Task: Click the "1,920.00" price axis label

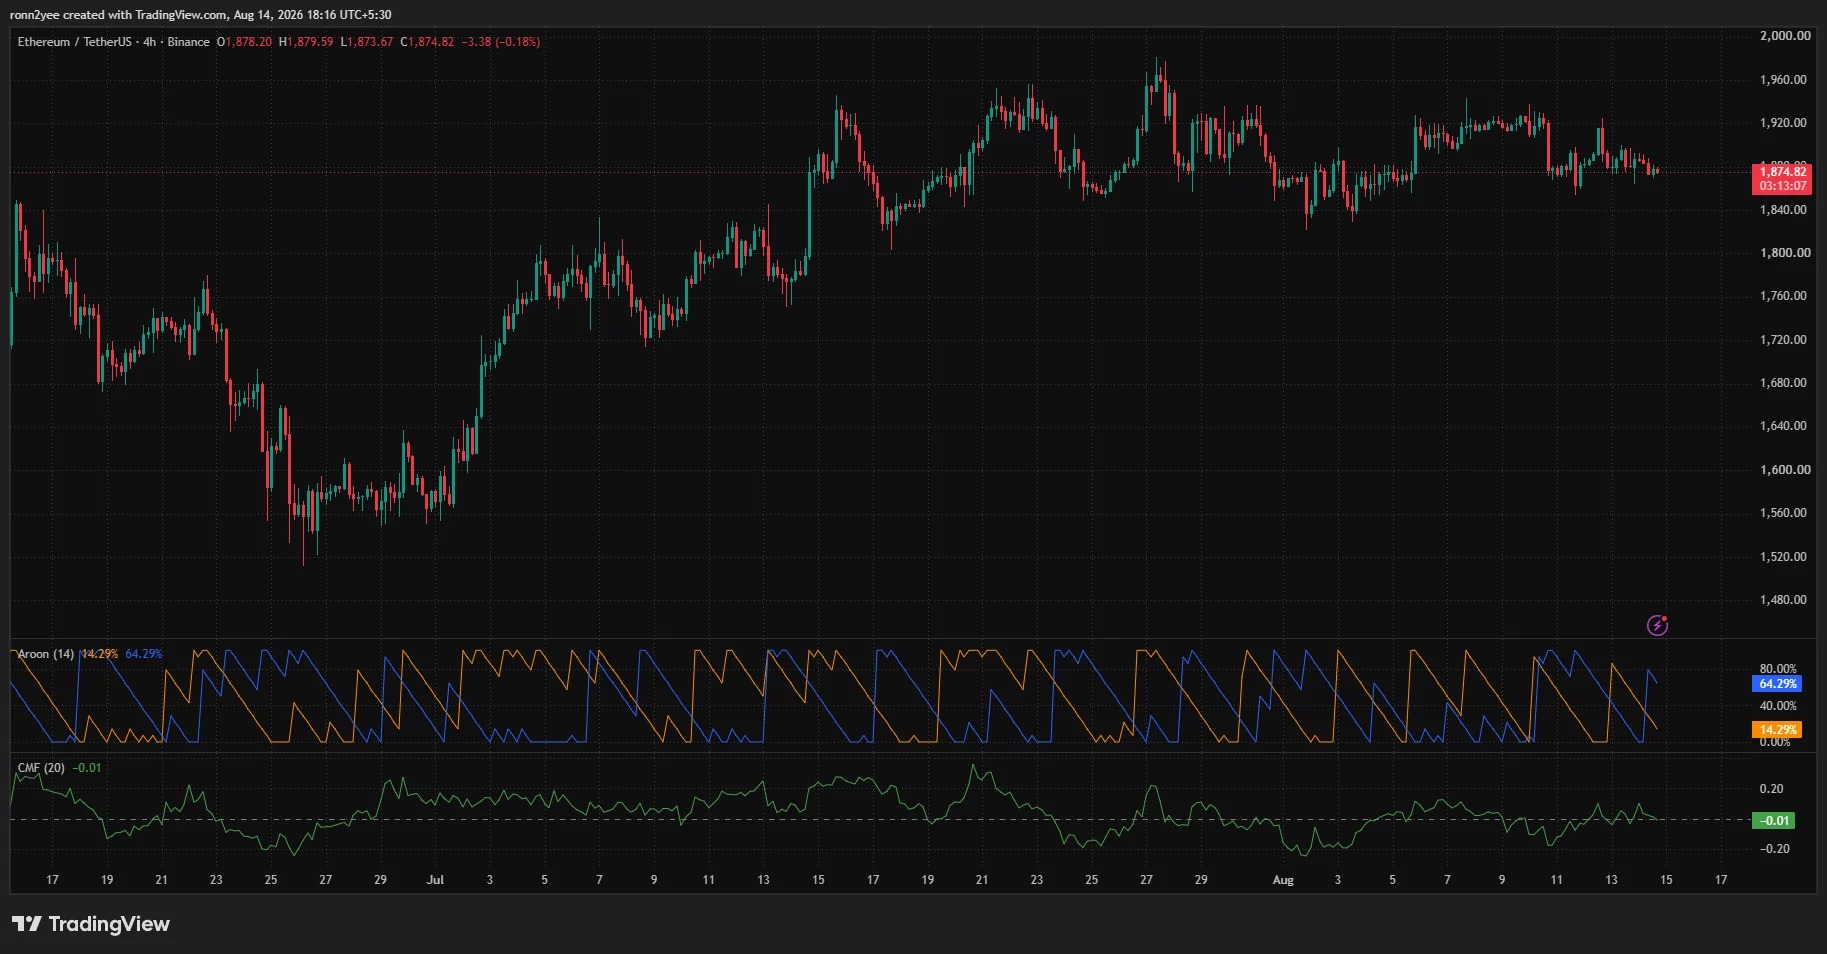Action: pyautogui.click(x=1785, y=123)
